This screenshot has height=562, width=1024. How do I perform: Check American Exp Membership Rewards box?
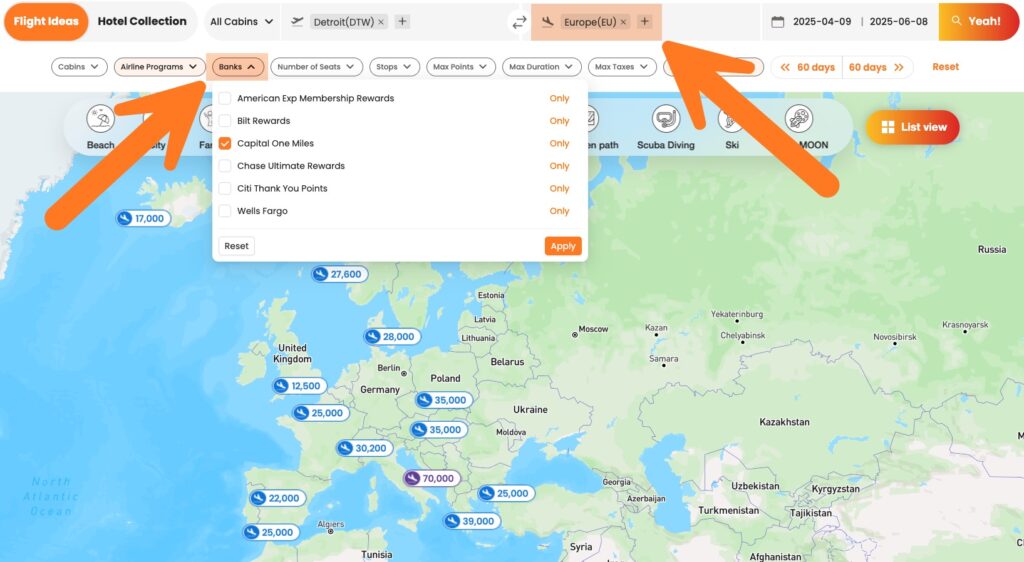click(225, 99)
